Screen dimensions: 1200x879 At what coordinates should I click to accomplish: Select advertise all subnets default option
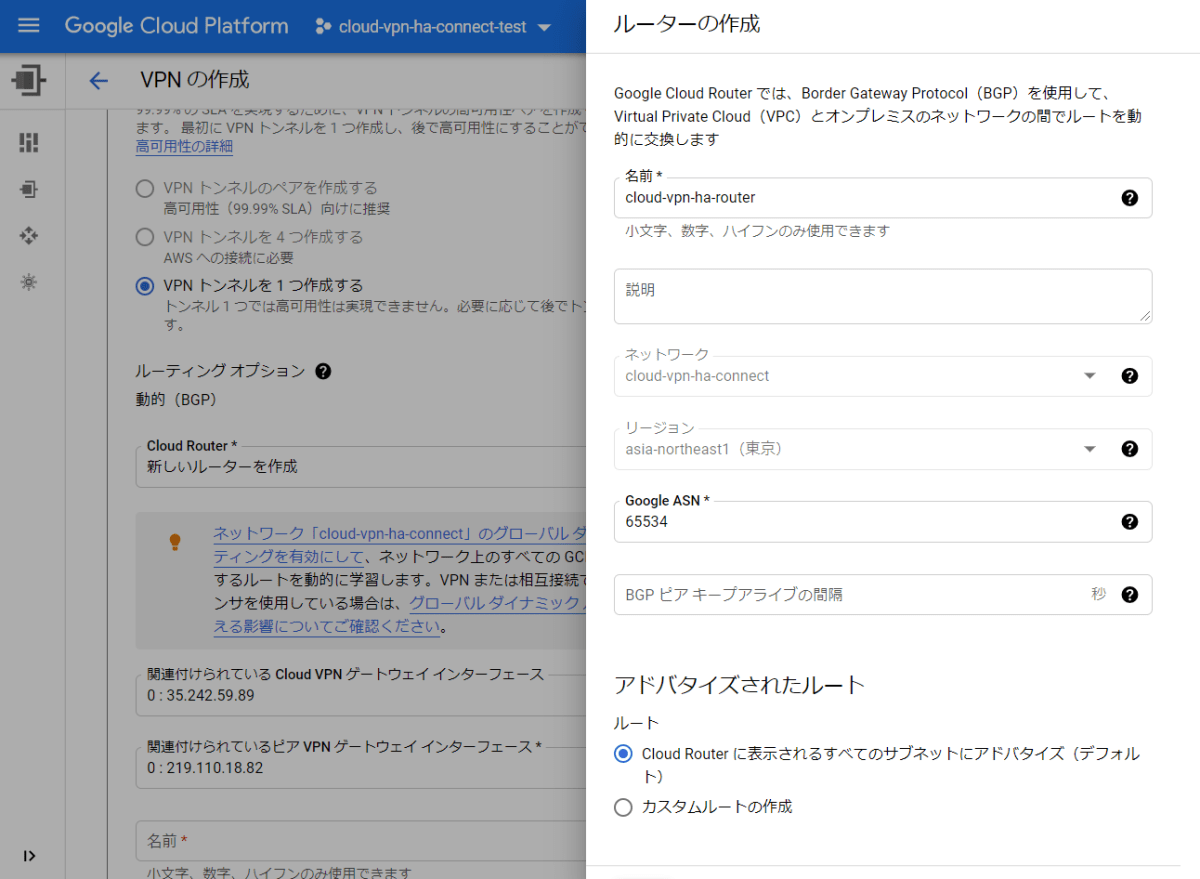(x=623, y=754)
